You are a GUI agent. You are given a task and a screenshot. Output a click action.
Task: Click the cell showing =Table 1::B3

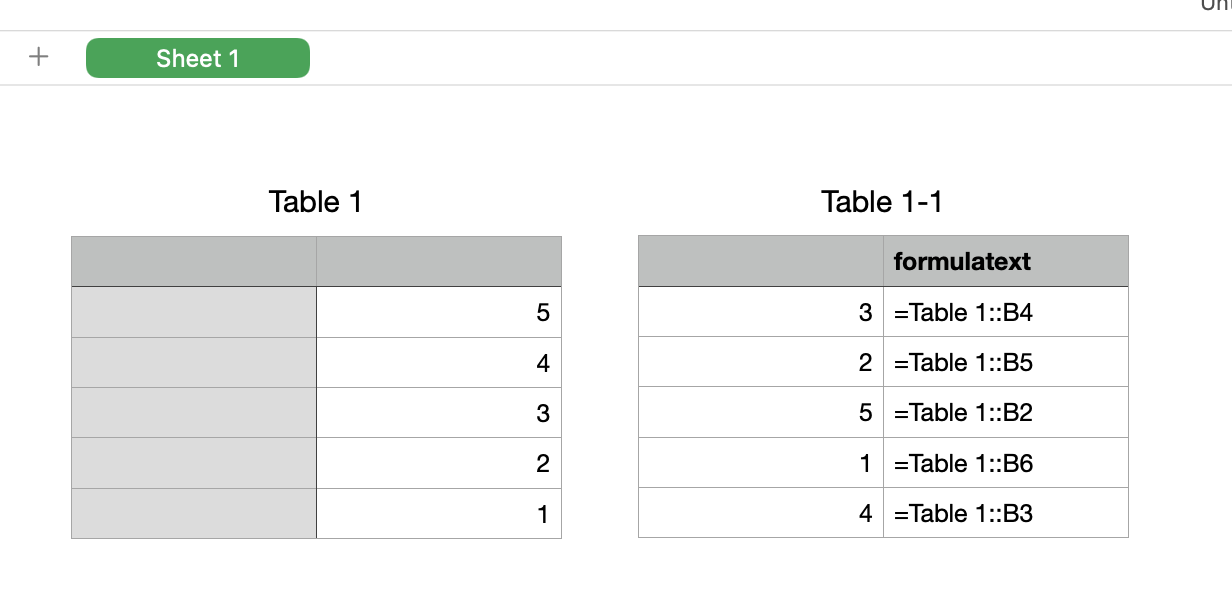pos(1005,514)
